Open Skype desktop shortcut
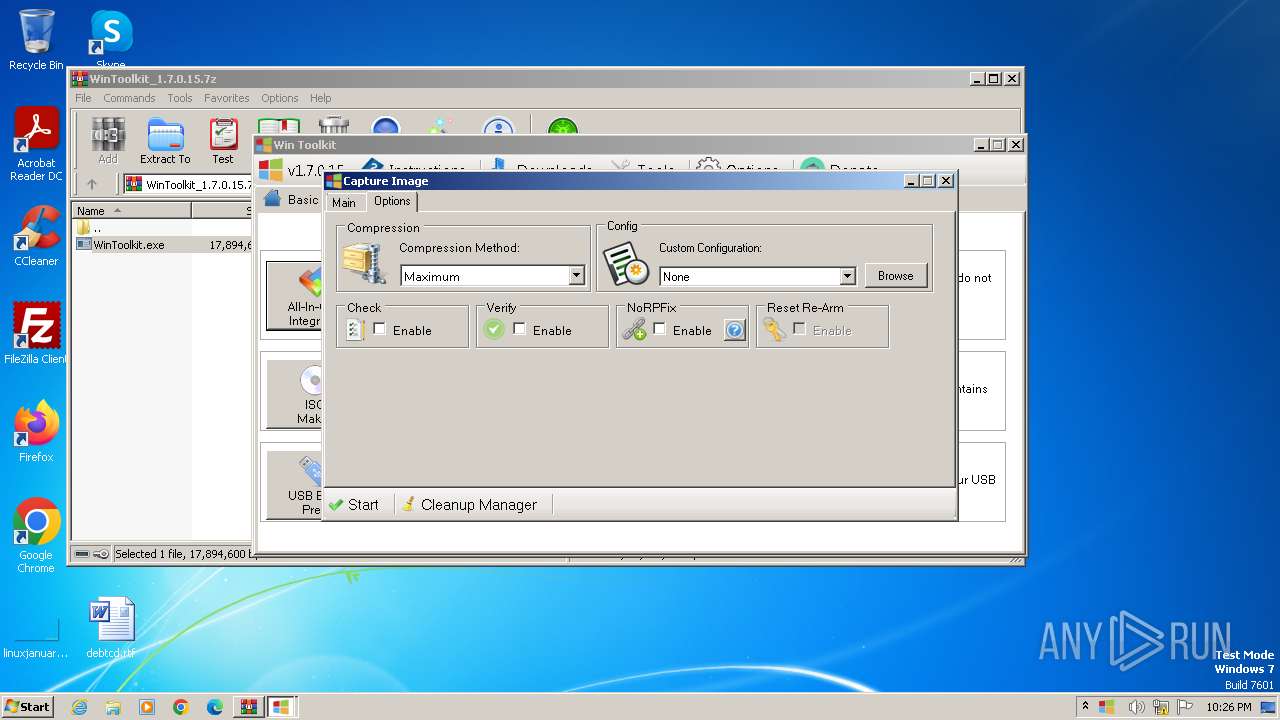 coord(110,40)
